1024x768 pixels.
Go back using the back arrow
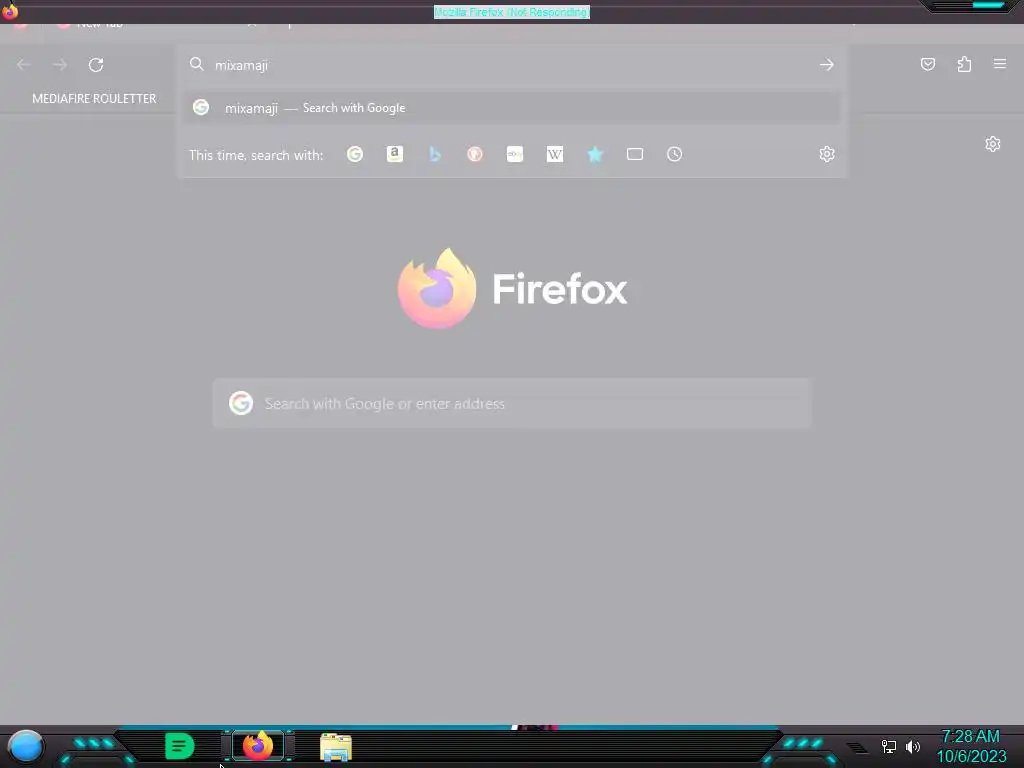(24, 65)
